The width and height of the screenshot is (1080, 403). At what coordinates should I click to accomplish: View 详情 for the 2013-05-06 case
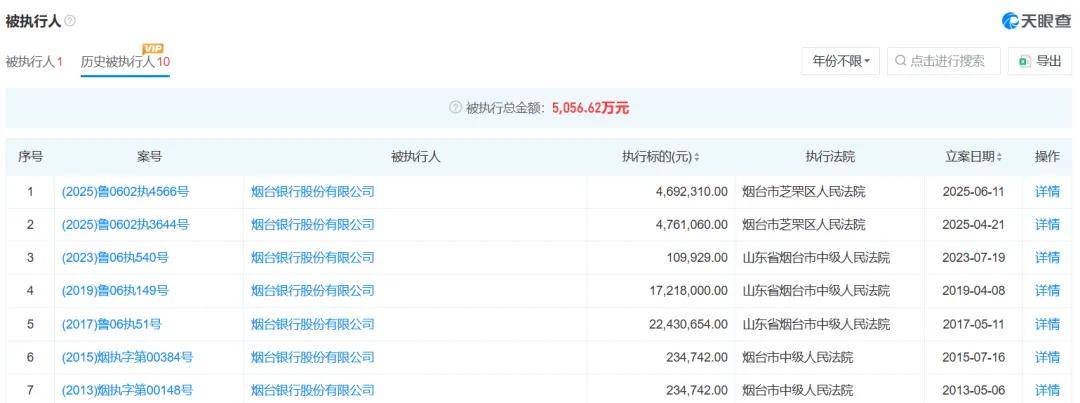tap(1047, 390)
